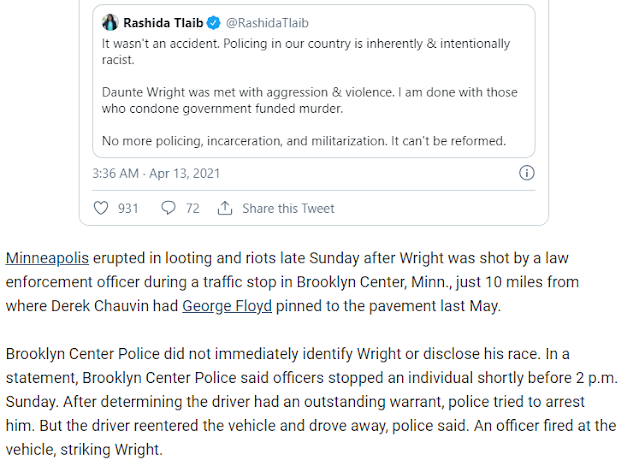Screen dimensions: 639x460
Task: Click the 'vehicle, striking Wright.' sentence
Action: point(84,449)
